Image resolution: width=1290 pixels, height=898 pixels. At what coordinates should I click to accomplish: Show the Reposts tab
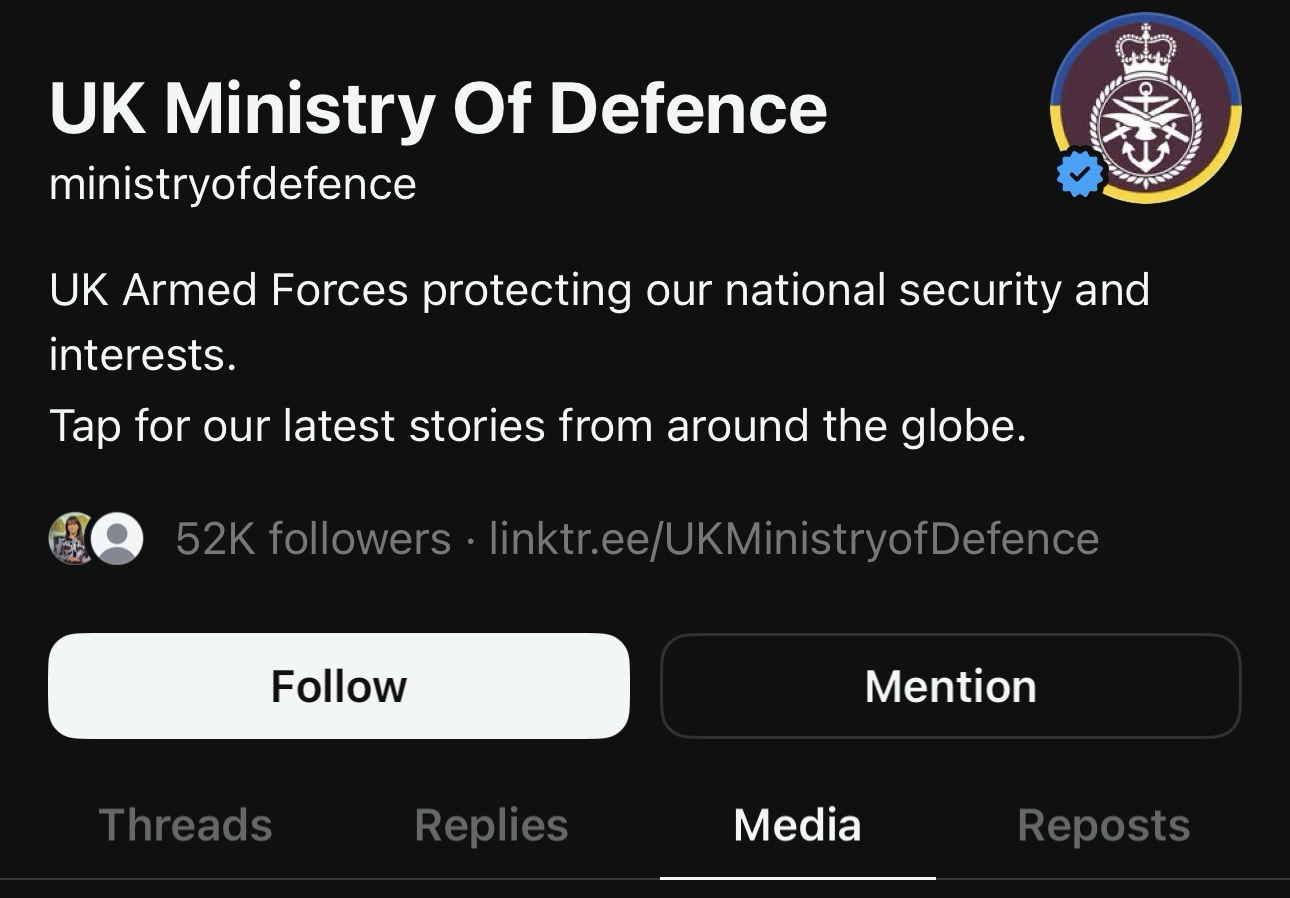(1103, 826)
